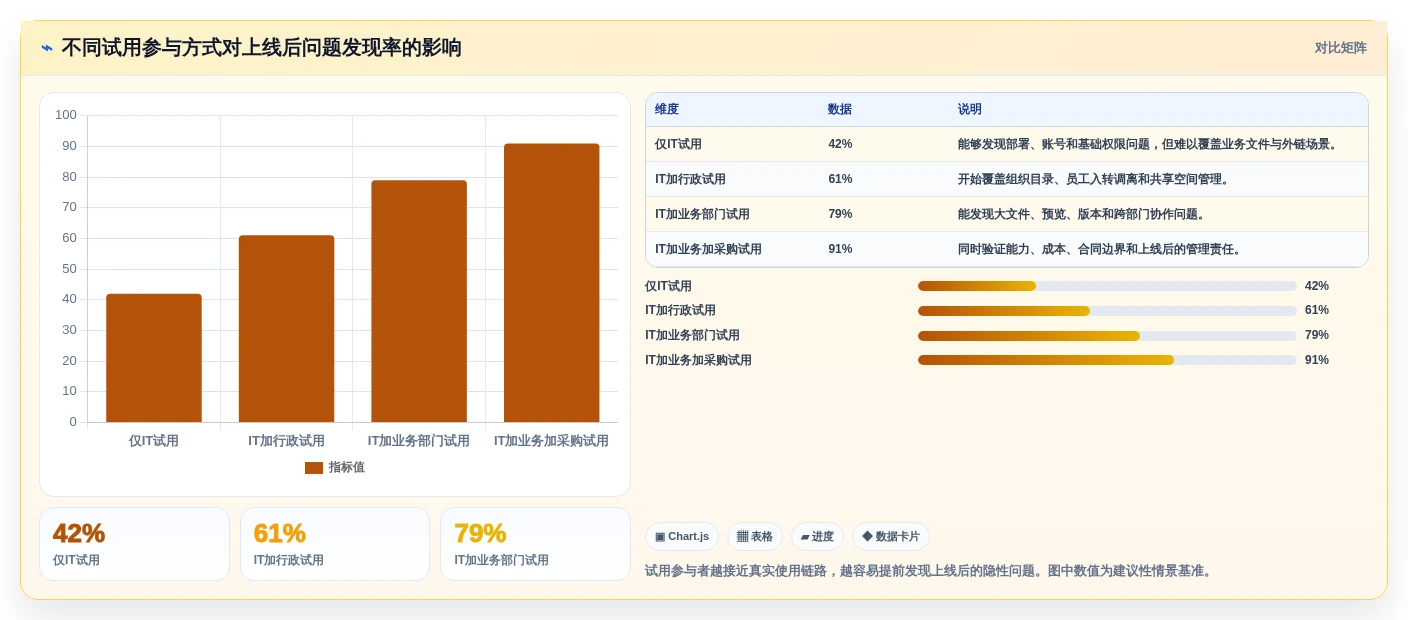Click the 数据卡片 tag chip
Image resolution: width=1408 pixels, height=620 pixels.
(891, 537)
